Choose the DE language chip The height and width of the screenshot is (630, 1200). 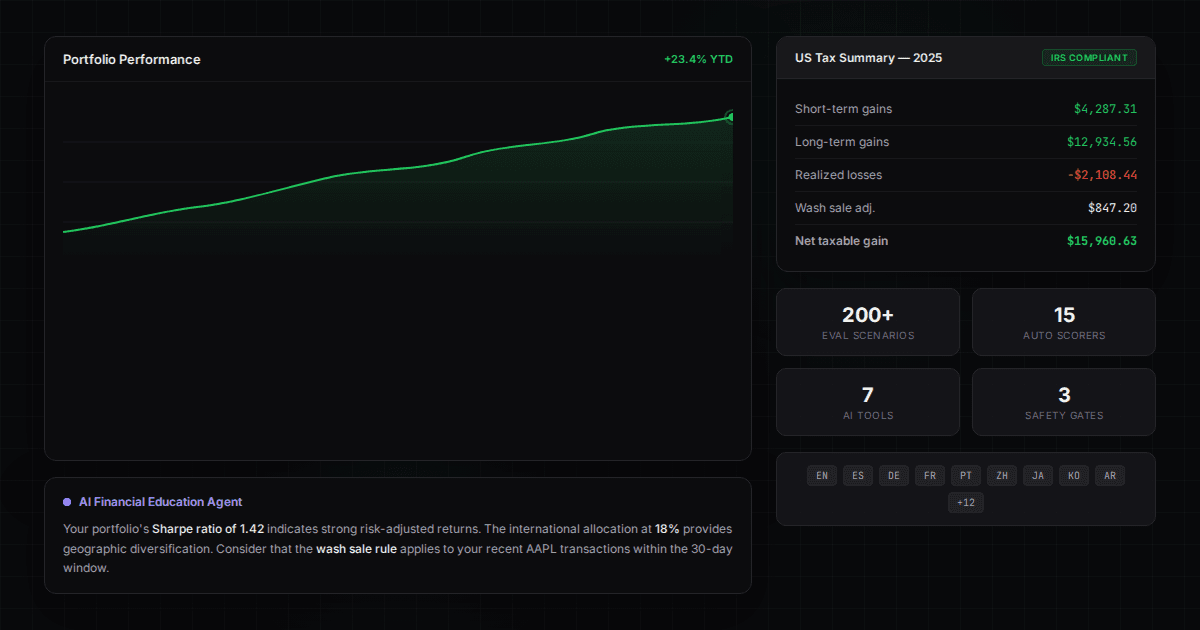[x=893, y=476]
